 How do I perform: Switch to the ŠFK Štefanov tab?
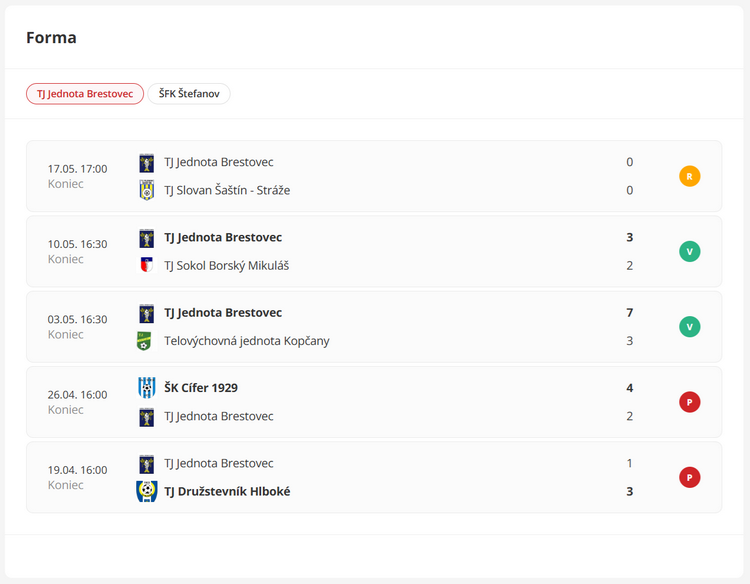click(189, 94)
